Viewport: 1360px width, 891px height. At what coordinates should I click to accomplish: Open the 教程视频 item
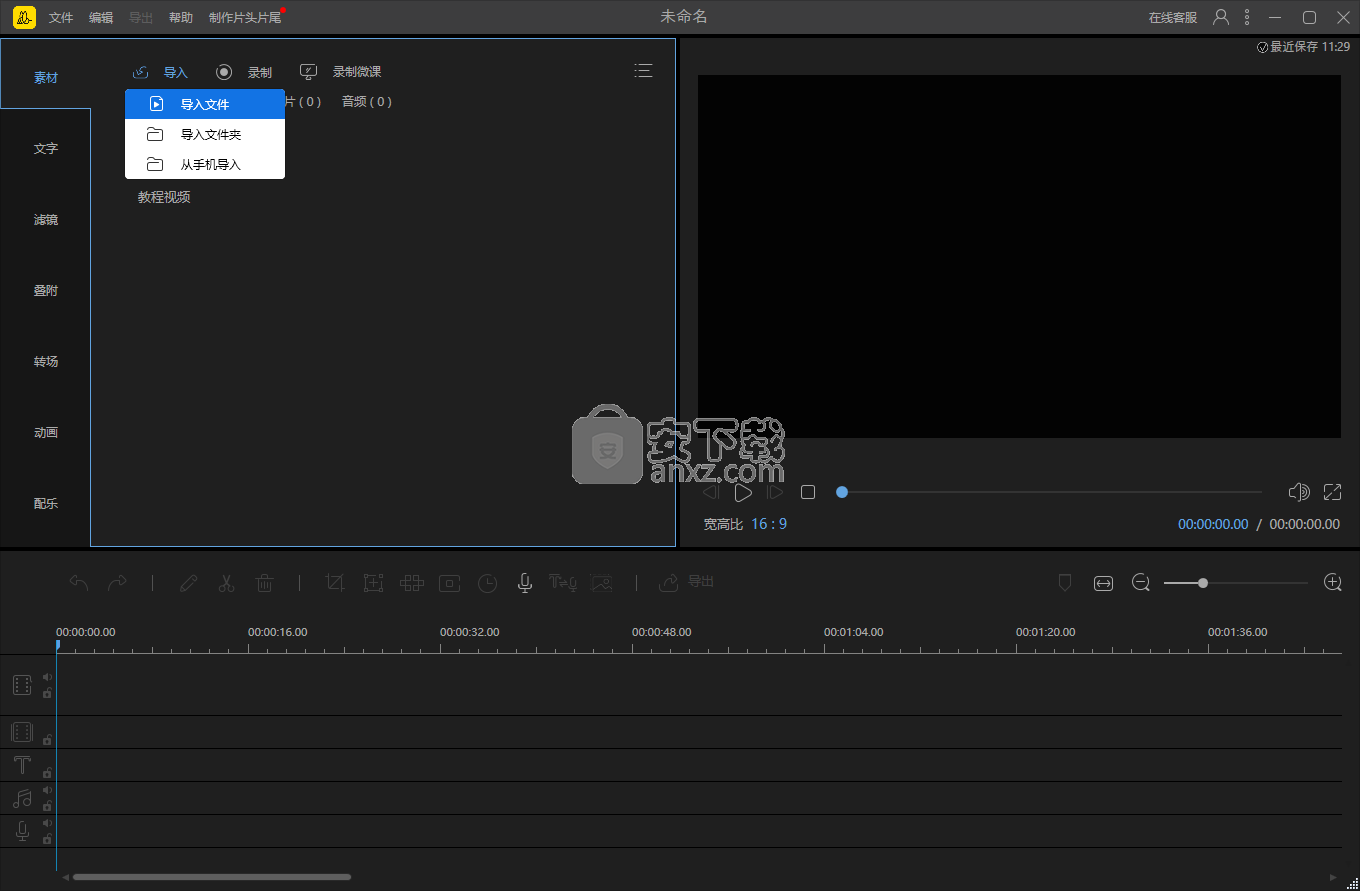(x=164, y=197)
